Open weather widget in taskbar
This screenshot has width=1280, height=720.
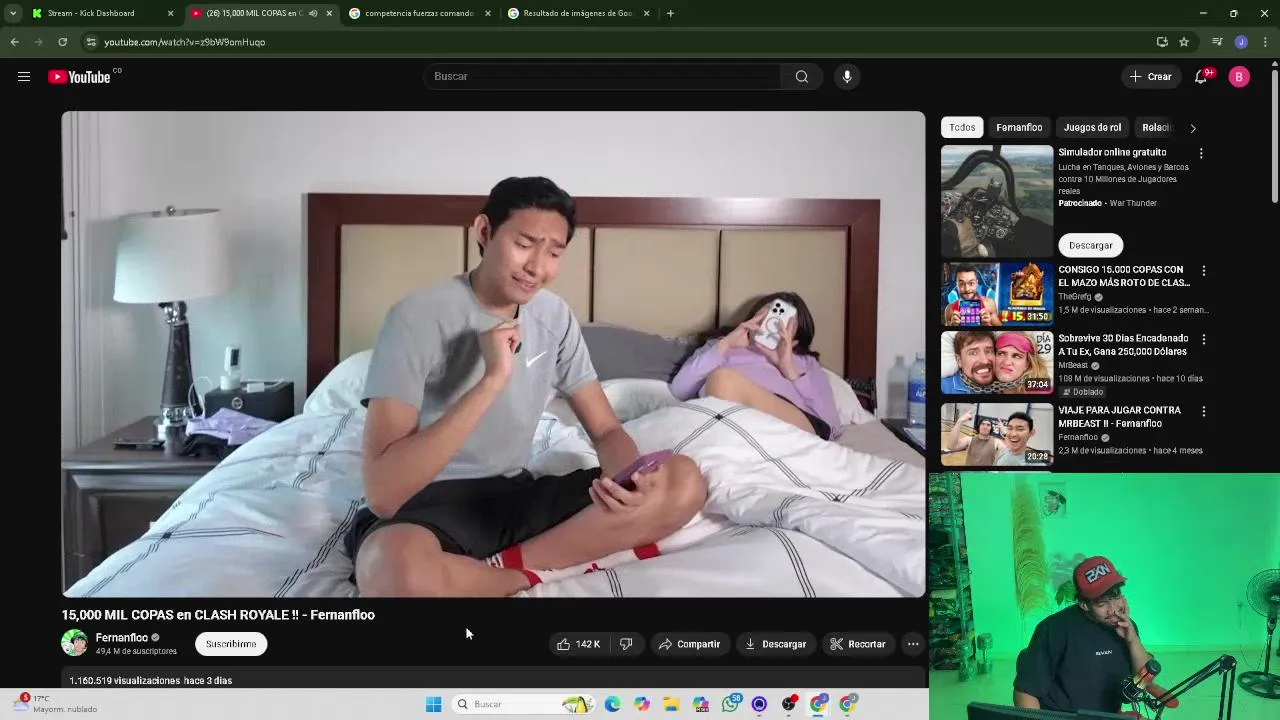point(55,704)
